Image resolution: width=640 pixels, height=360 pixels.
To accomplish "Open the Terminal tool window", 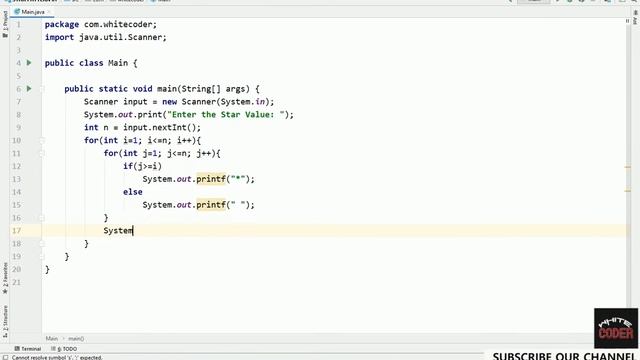I will click(x=28, y=349).
